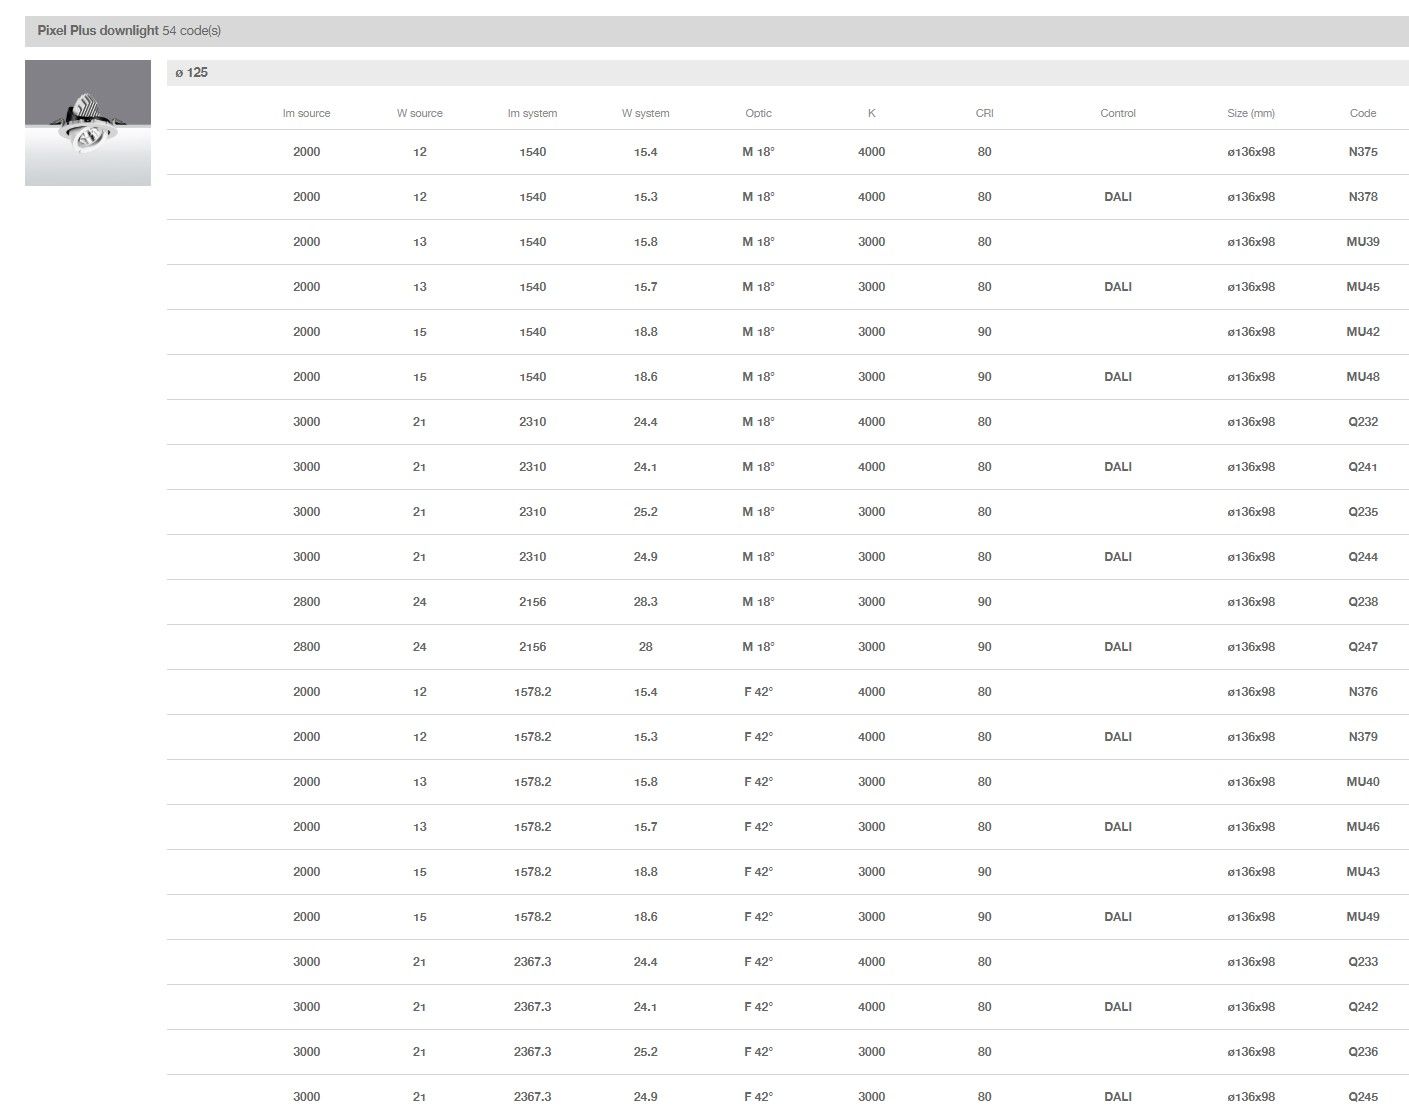Click the Control column header
The width and height of the screenshot is (1409, 1111).
pyautogui.click(x=1117, y=114)
